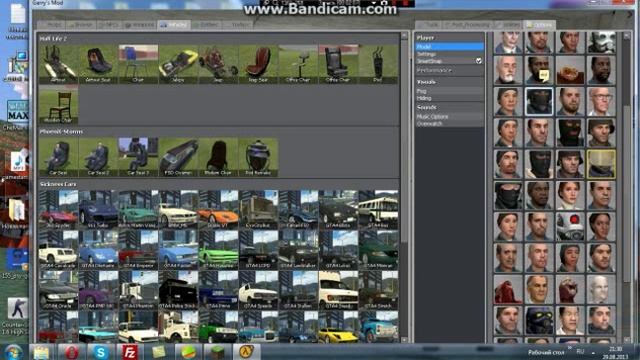Image resolution: width=640 pixels, height=360 pixels.
Task: Spawn the Jeep vehicle
Action: pyautogui.click(x=218, y=64)
